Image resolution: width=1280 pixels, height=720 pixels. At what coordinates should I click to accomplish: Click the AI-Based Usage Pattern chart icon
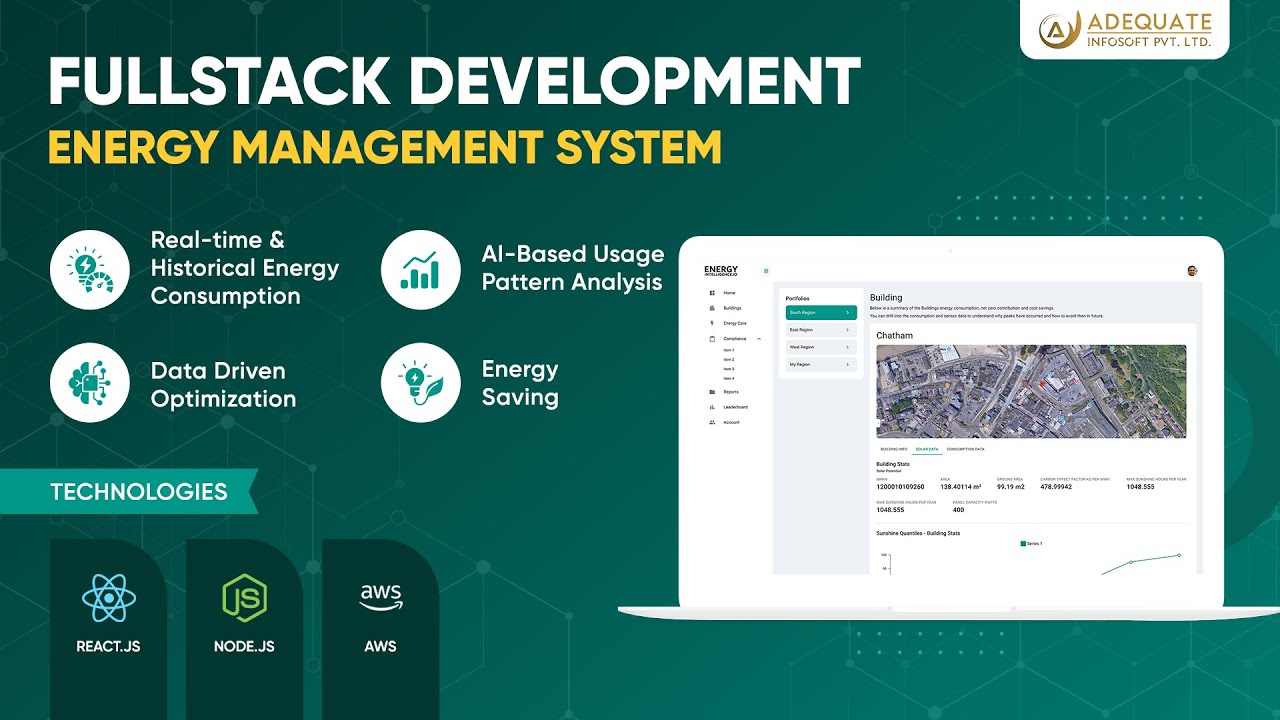[420, 268]
